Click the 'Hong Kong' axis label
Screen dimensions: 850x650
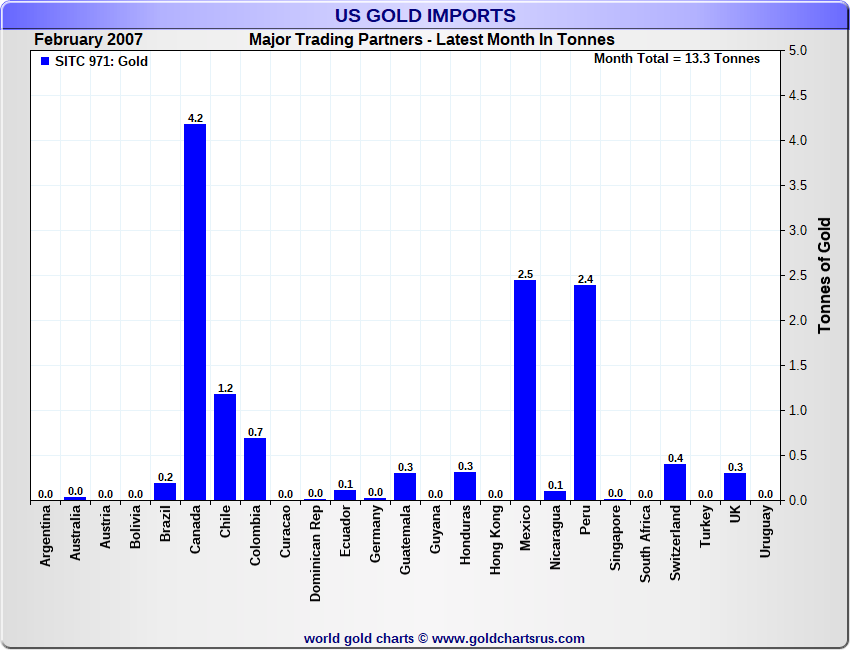495,540
